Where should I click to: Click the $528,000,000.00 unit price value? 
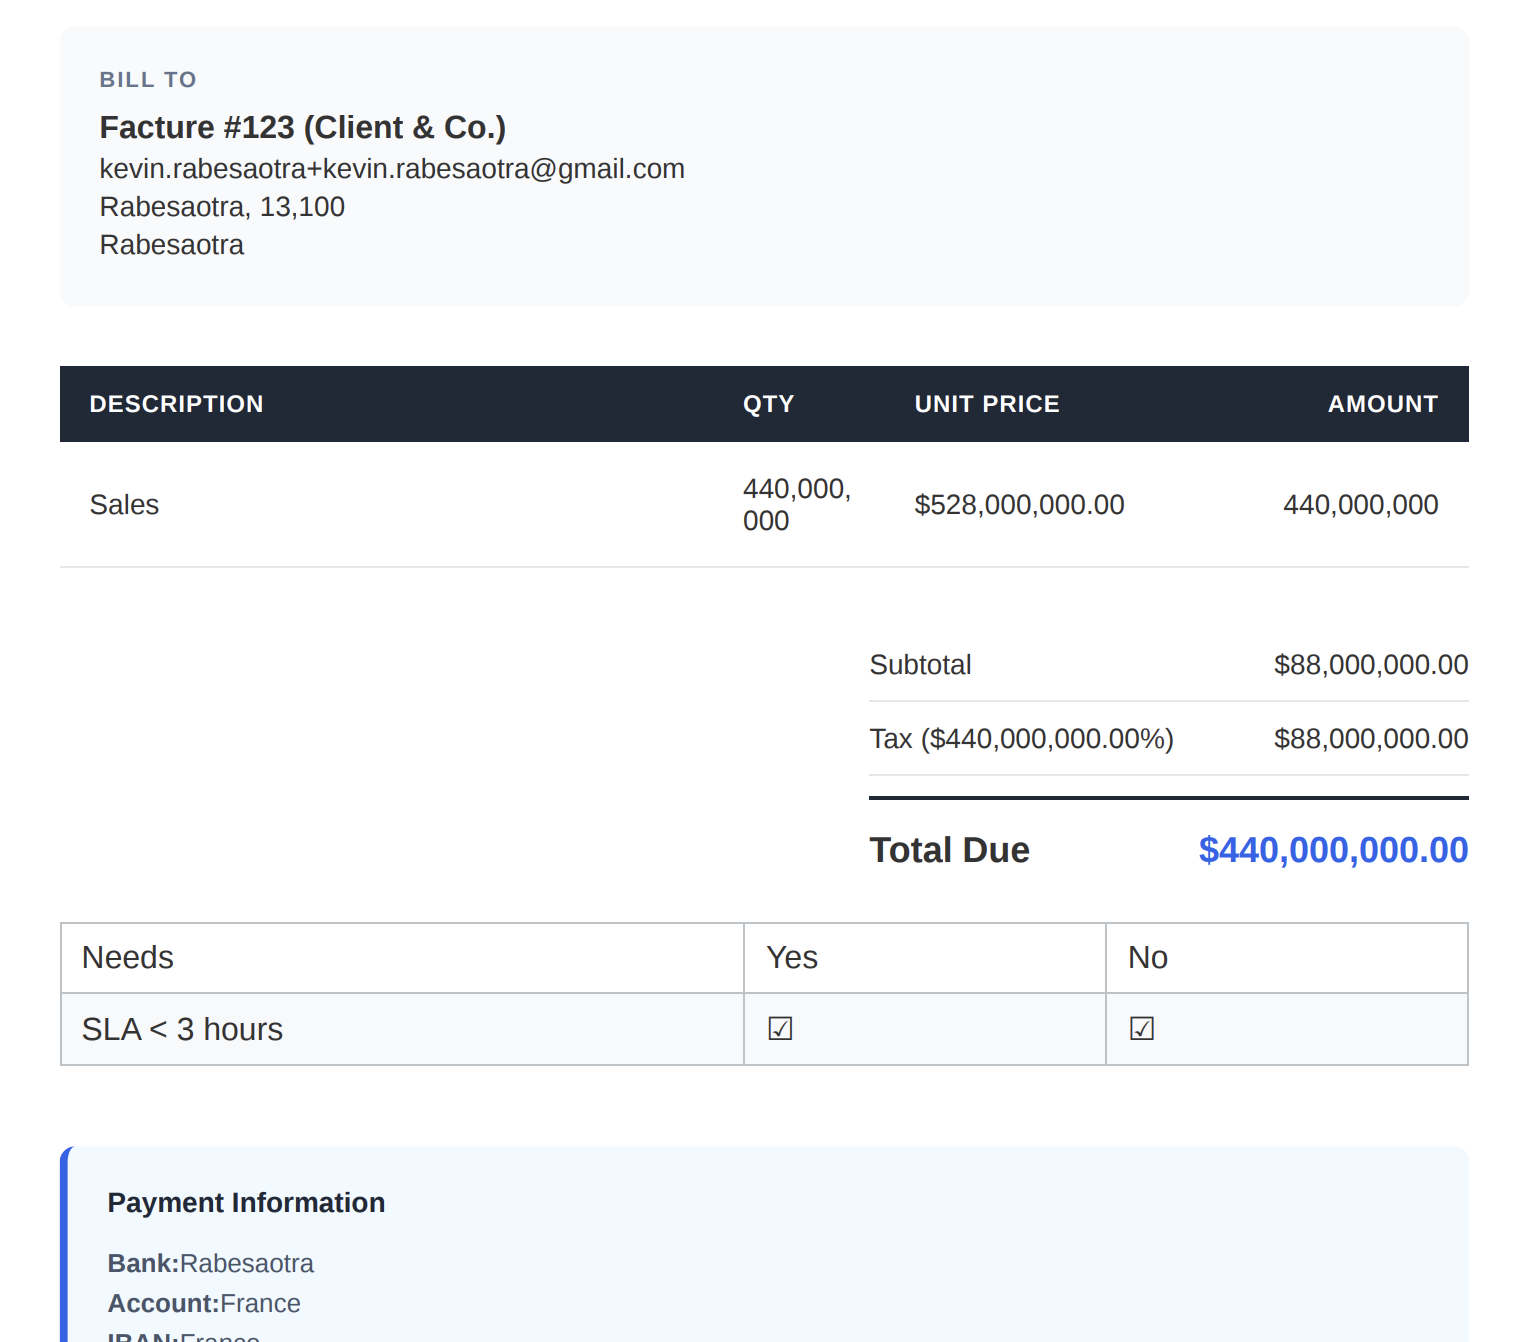click(x=1019, y=505)
